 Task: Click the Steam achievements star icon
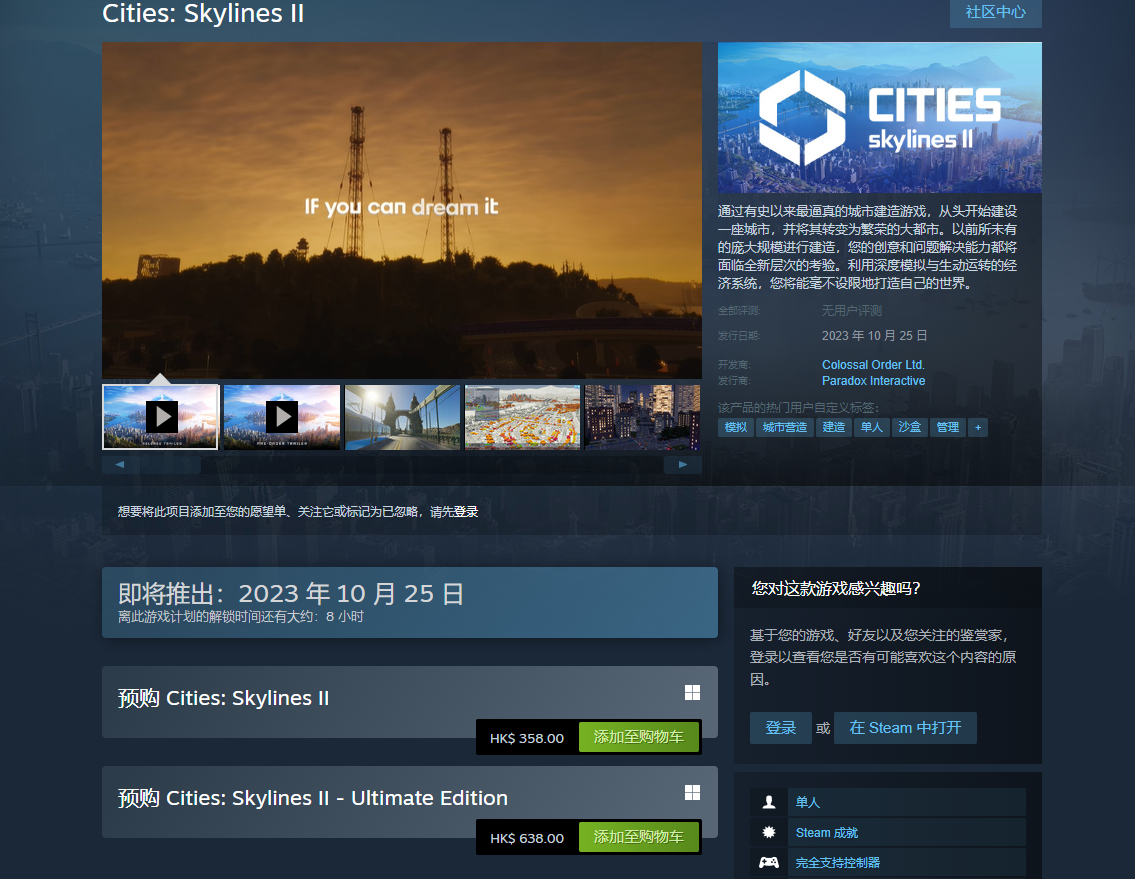click(769, 833)
